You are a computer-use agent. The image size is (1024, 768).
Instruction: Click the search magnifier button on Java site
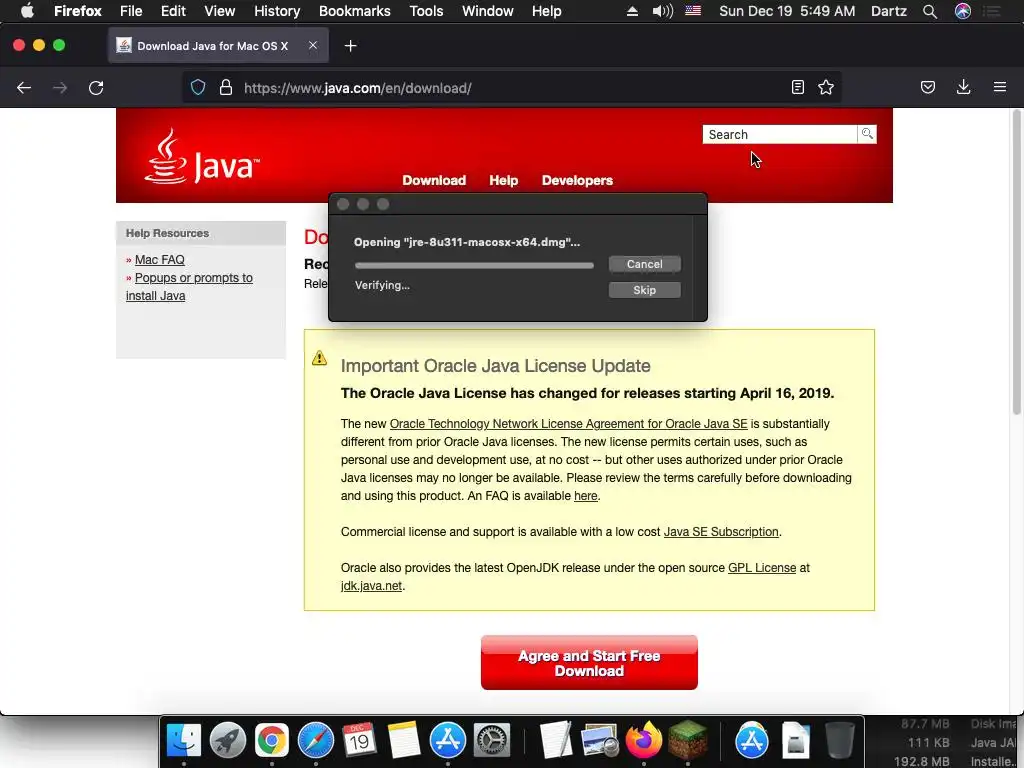point(867,134)
